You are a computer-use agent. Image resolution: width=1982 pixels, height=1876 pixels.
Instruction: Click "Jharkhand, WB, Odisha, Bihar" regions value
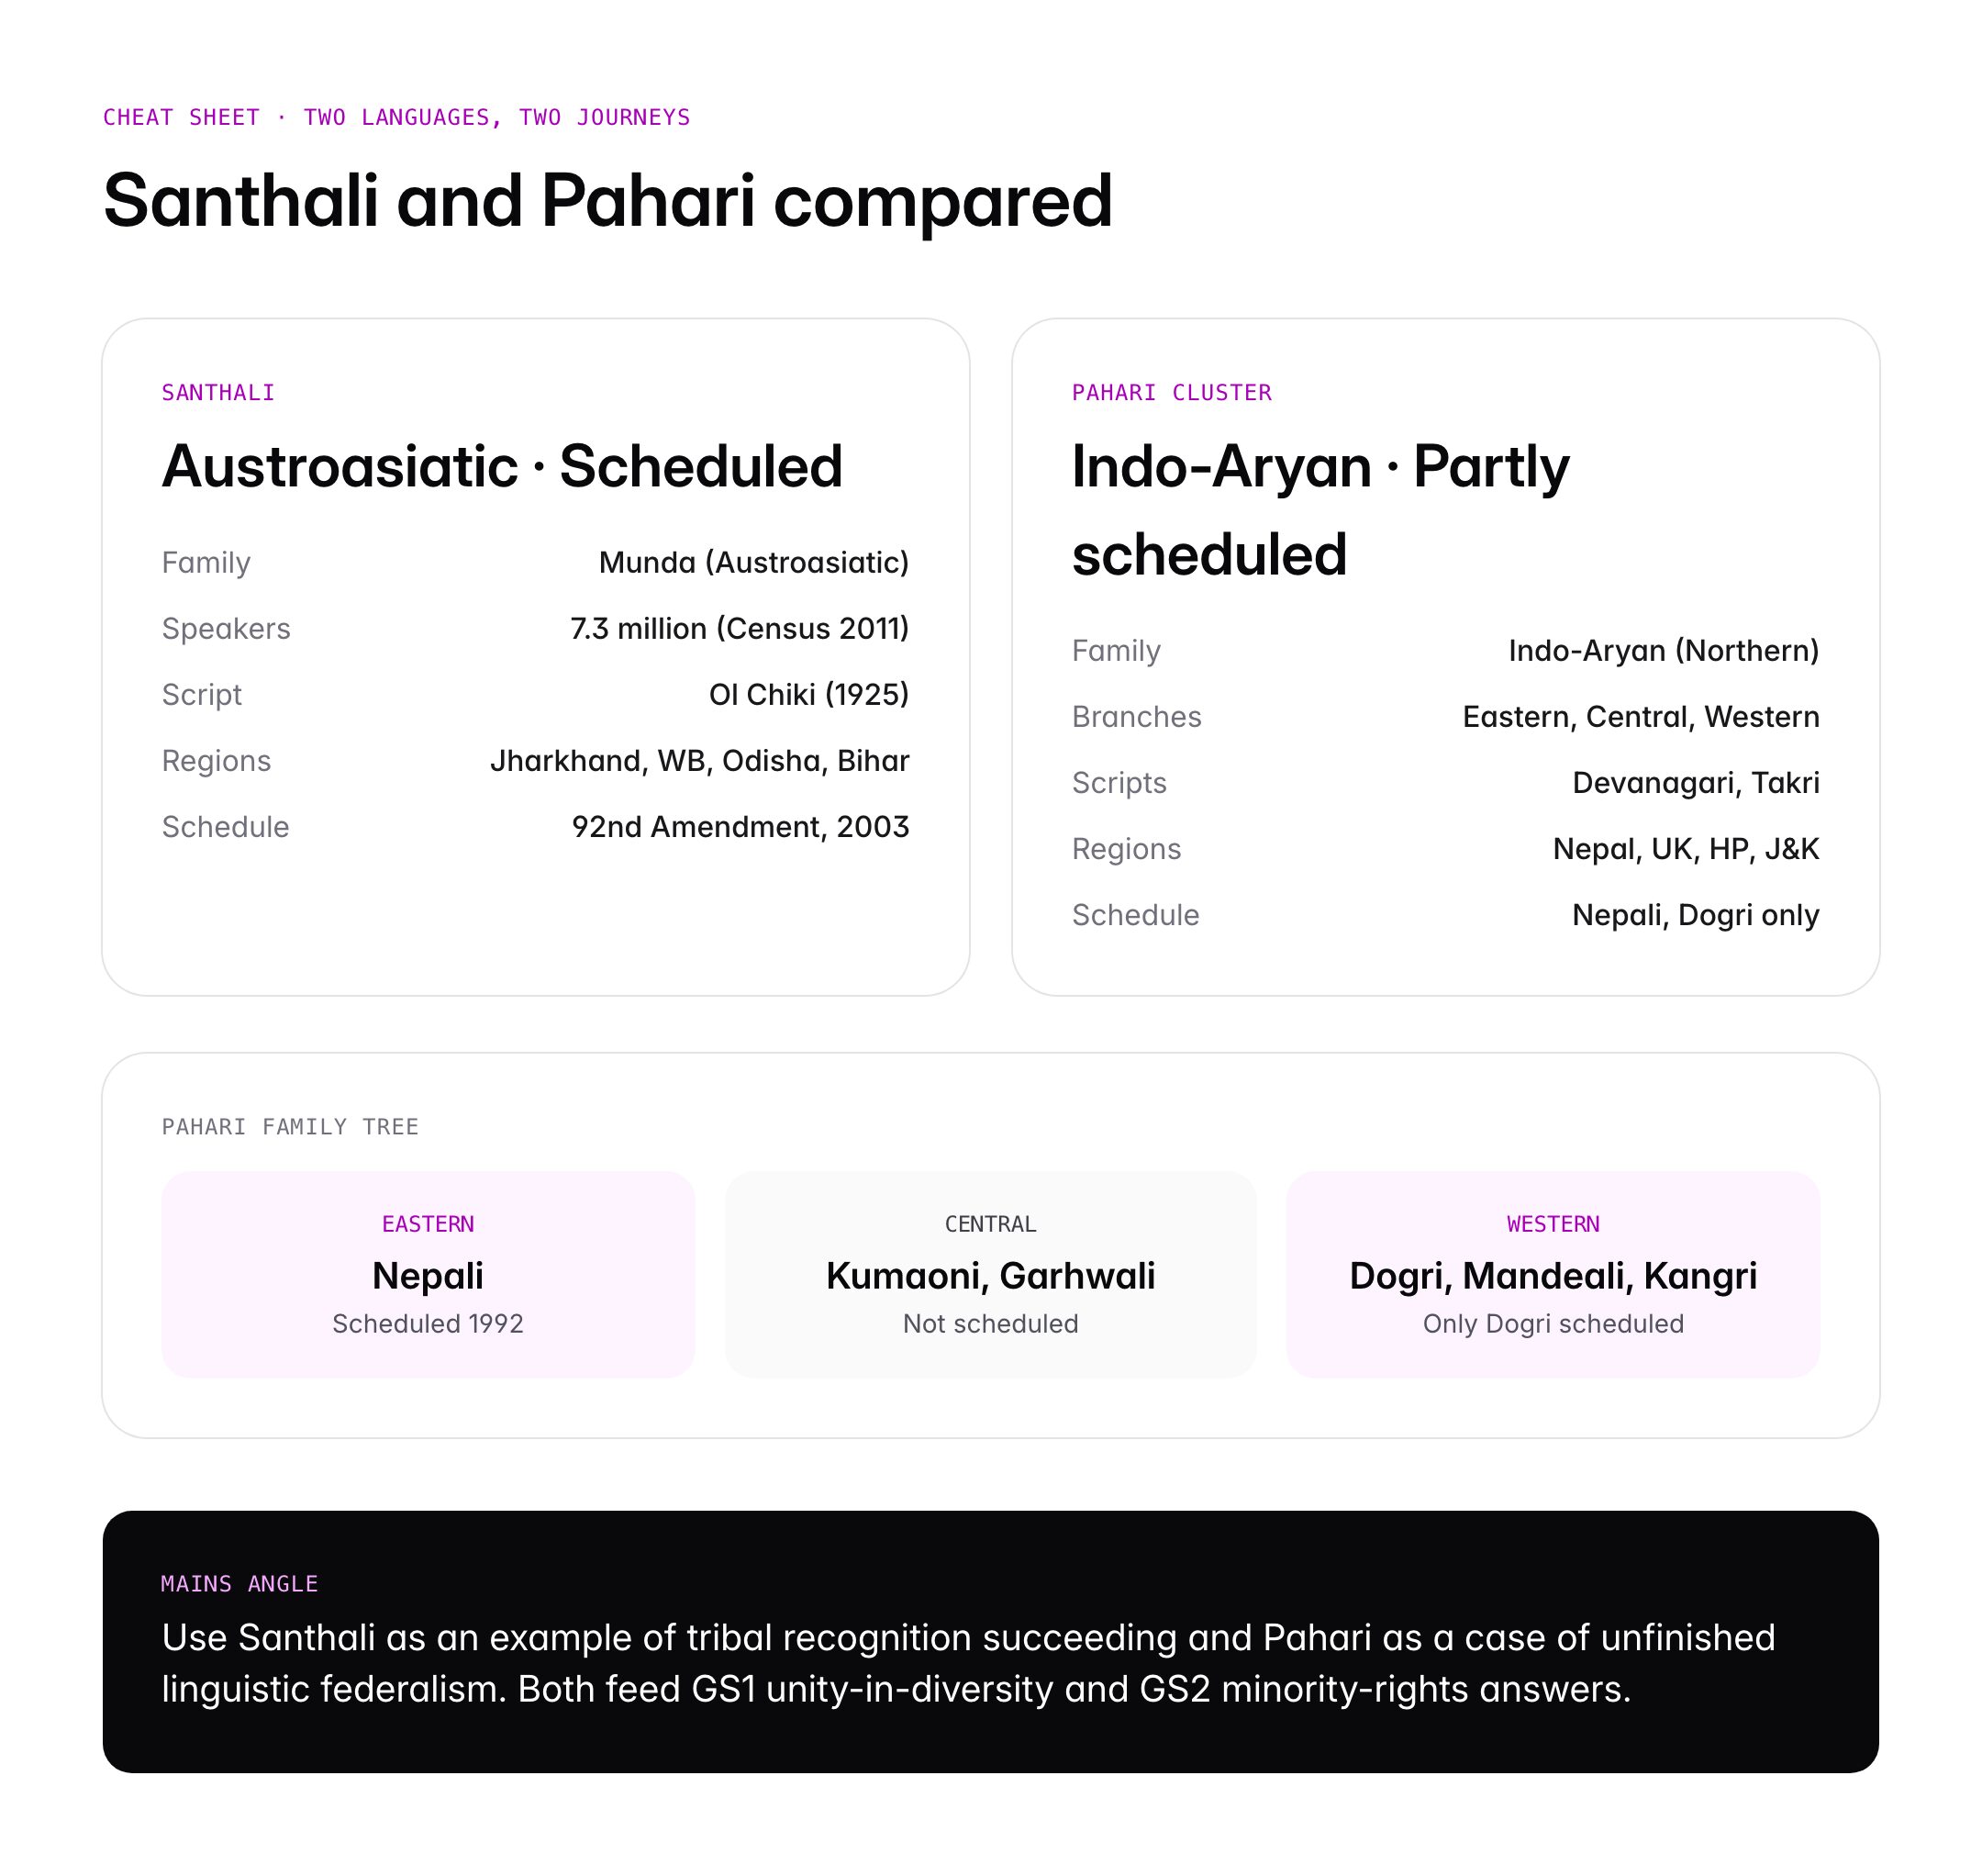tap(699, 761)
